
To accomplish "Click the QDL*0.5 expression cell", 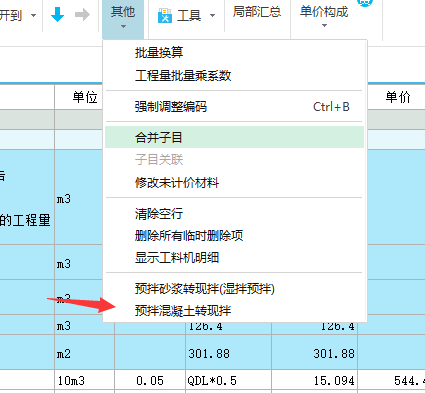I will (x=228, y=380).
